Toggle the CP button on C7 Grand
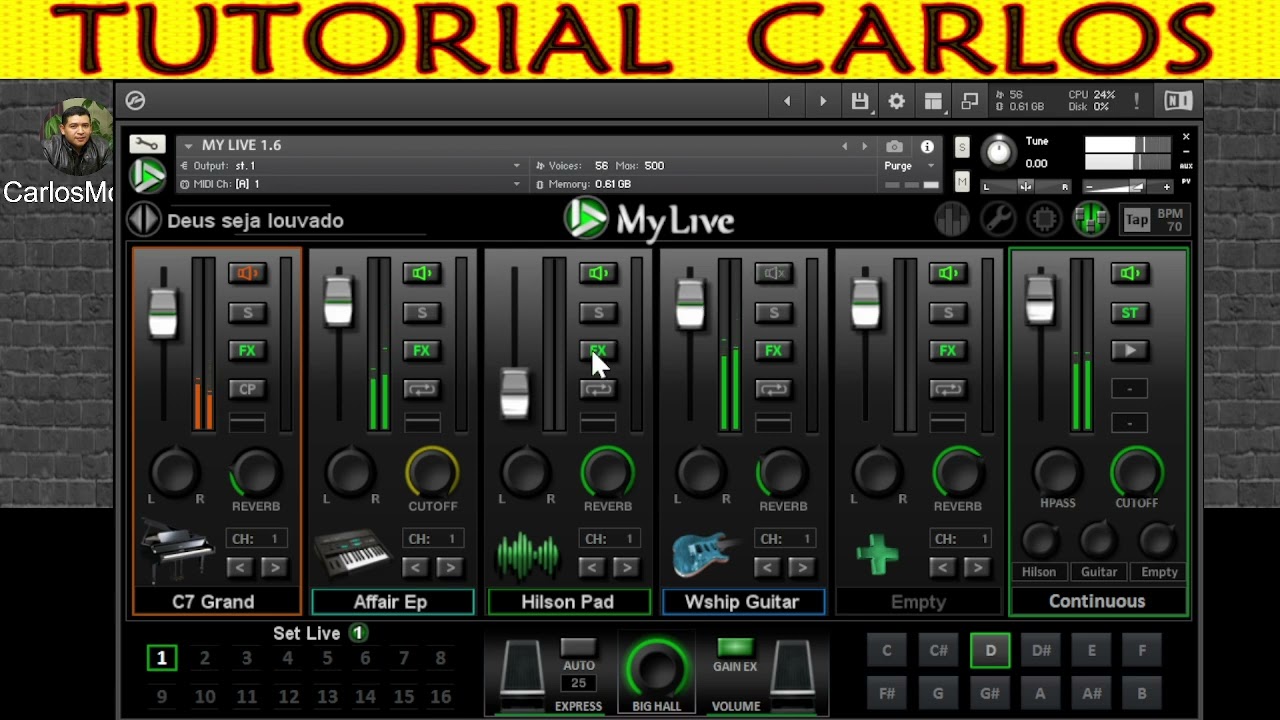The width and height of the screenshot is (1280, 720). [x=247, y=389]
